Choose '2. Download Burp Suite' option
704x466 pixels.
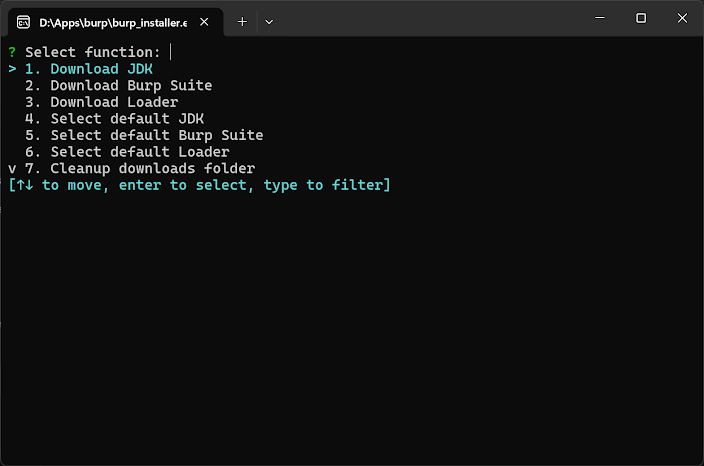coord(119,85)
